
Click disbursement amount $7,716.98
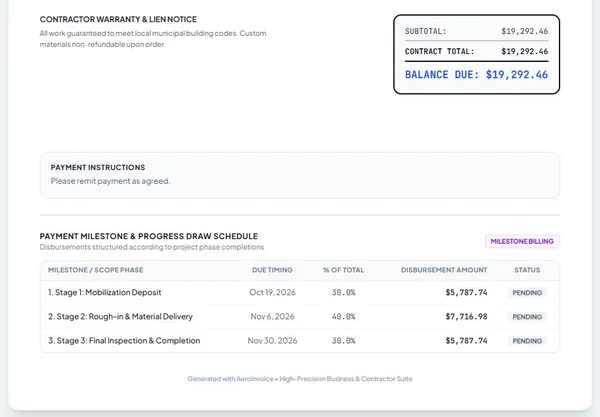[466, 316]
